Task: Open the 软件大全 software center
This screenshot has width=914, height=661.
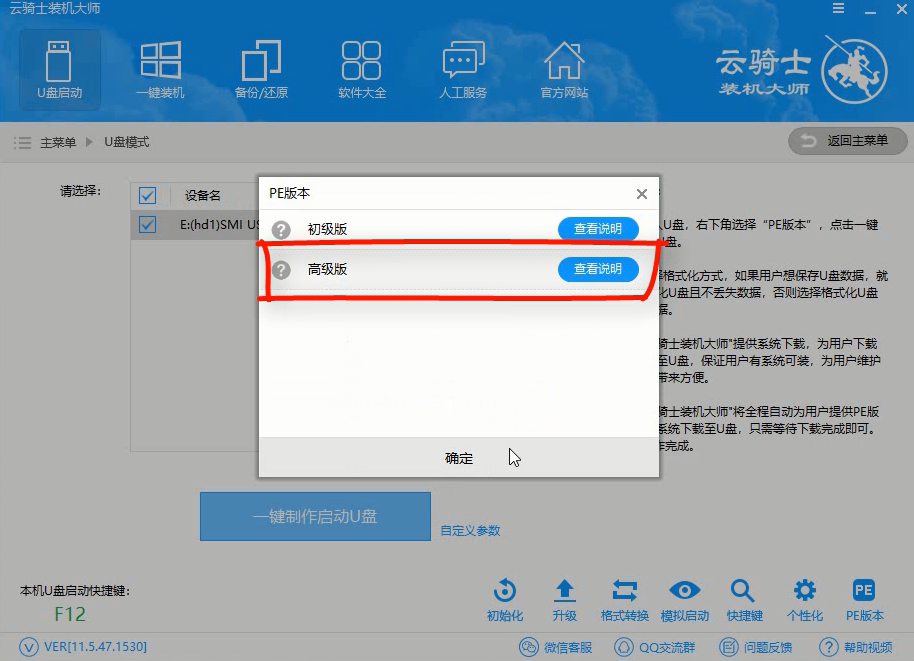Action: pos(361,68)
